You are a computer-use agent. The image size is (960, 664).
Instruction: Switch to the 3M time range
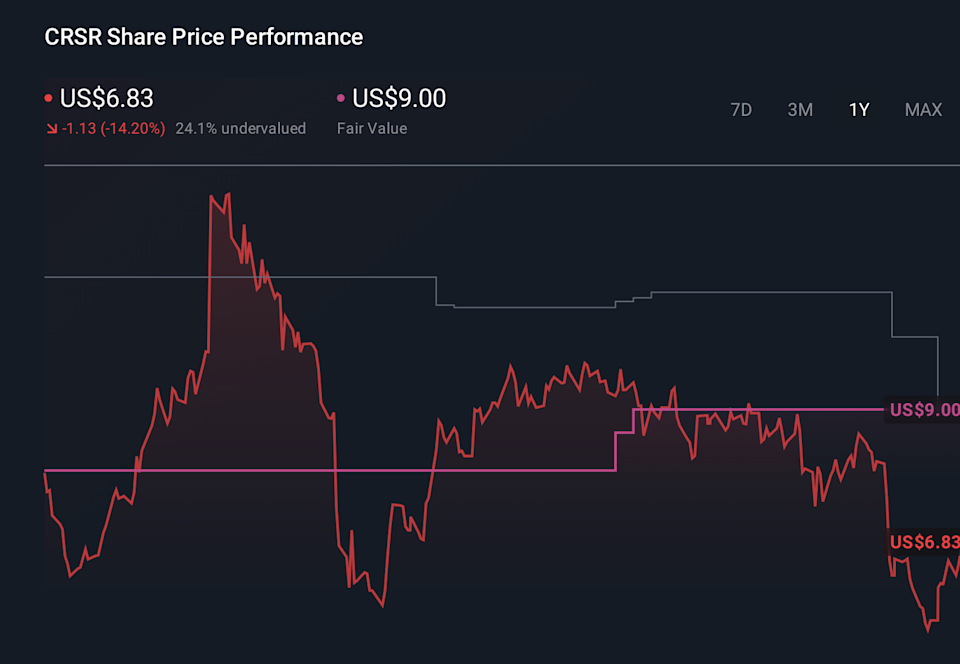pos(800,110)
